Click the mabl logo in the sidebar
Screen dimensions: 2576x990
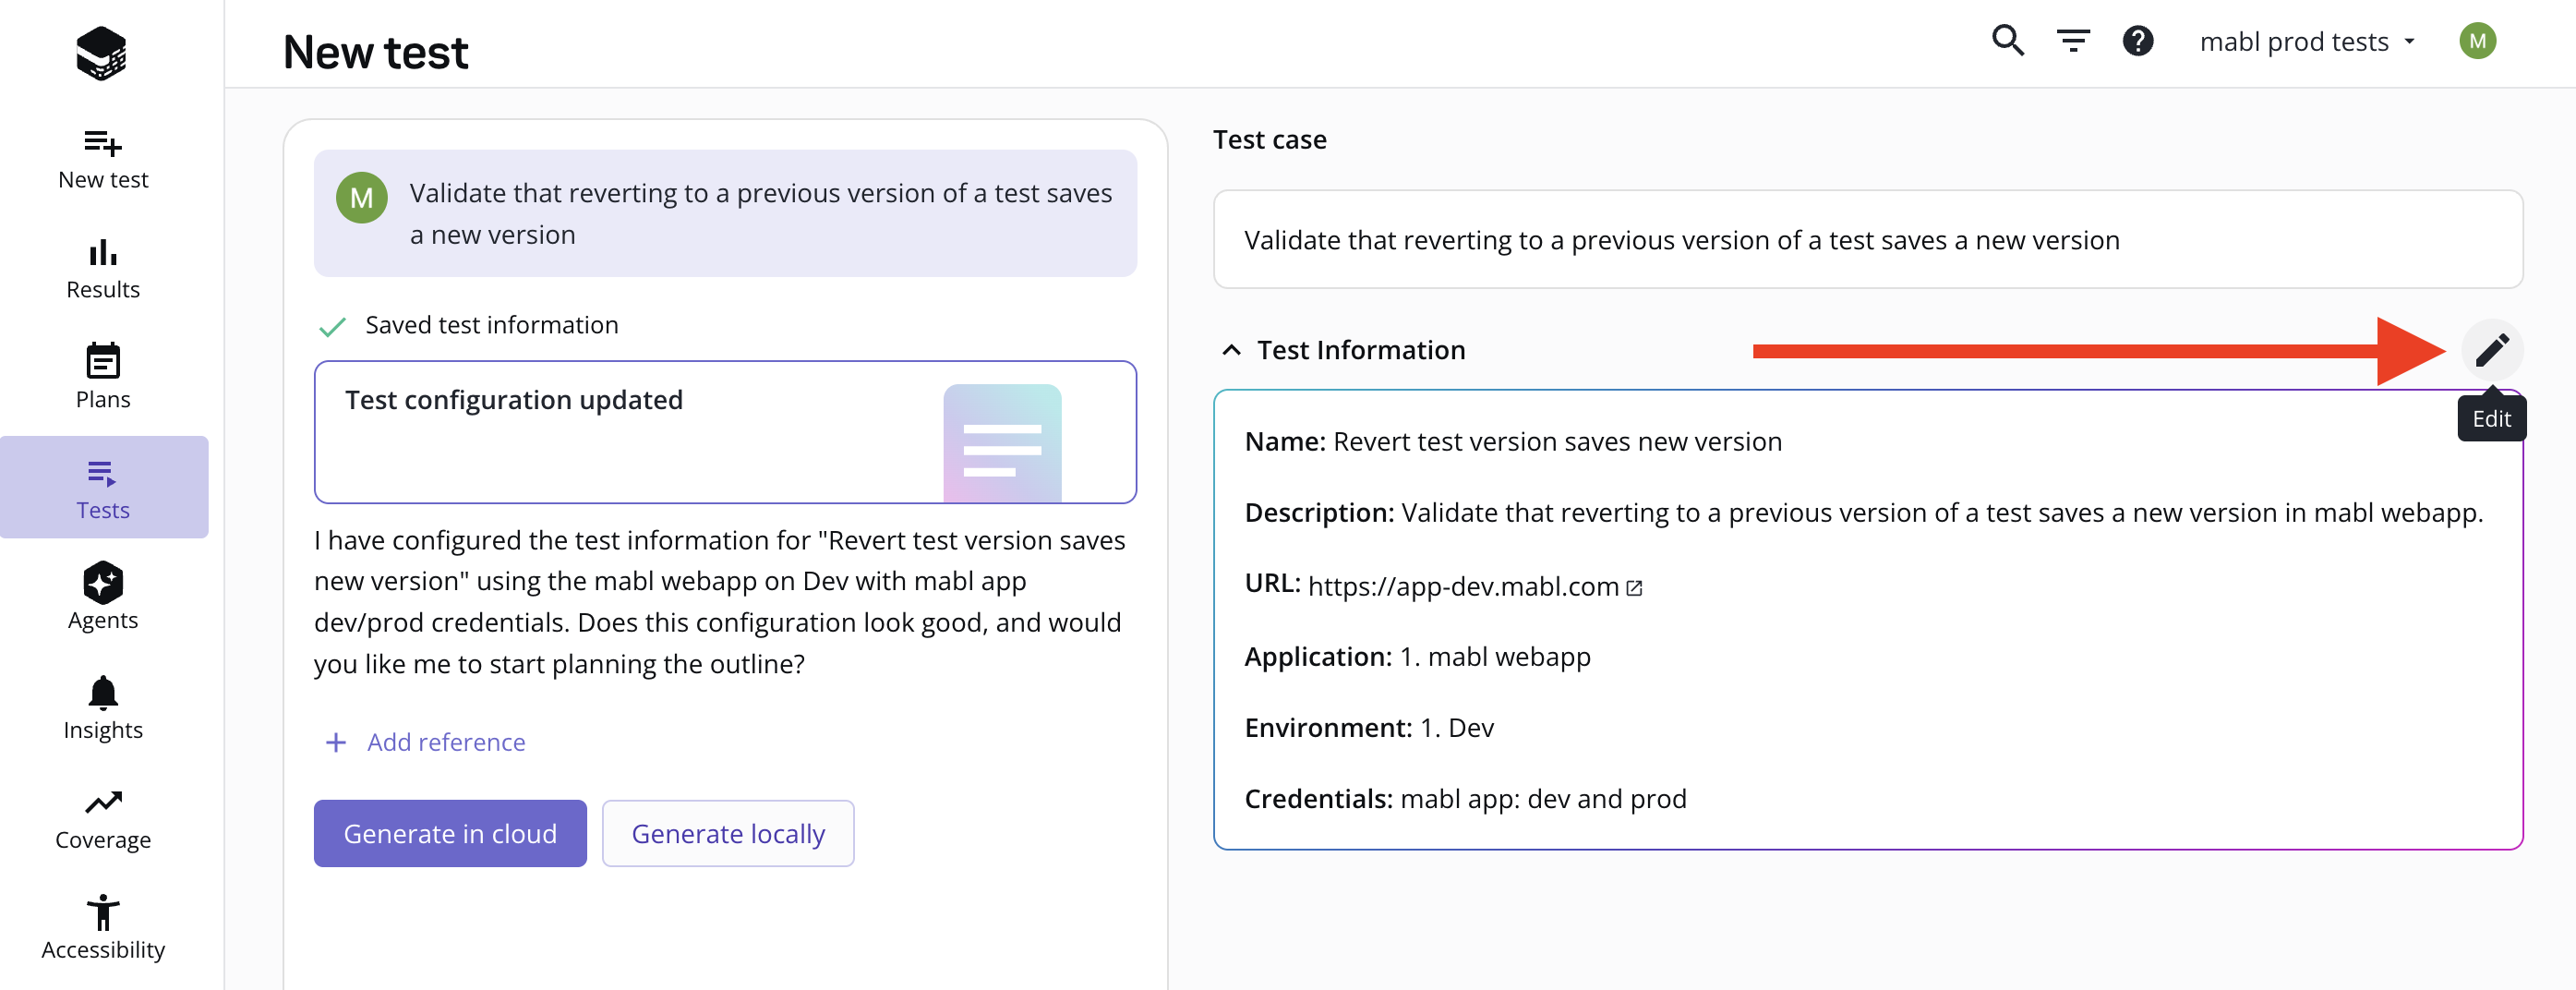click(x=101, y=53)
